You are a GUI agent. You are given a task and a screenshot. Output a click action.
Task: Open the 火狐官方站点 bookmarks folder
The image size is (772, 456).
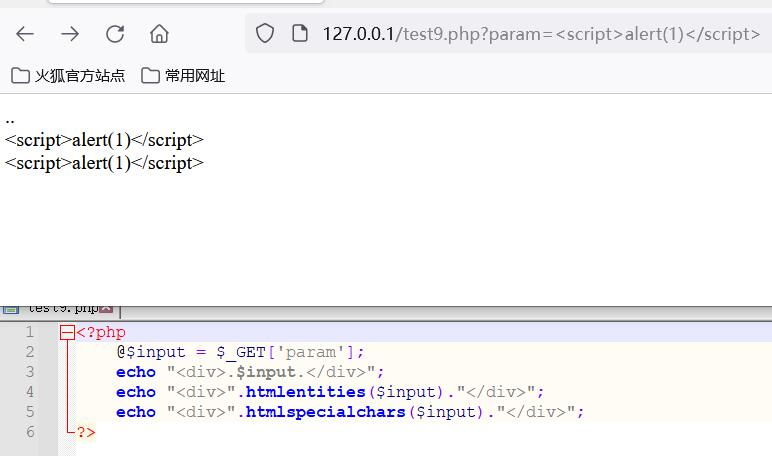(x=68, y=76)
